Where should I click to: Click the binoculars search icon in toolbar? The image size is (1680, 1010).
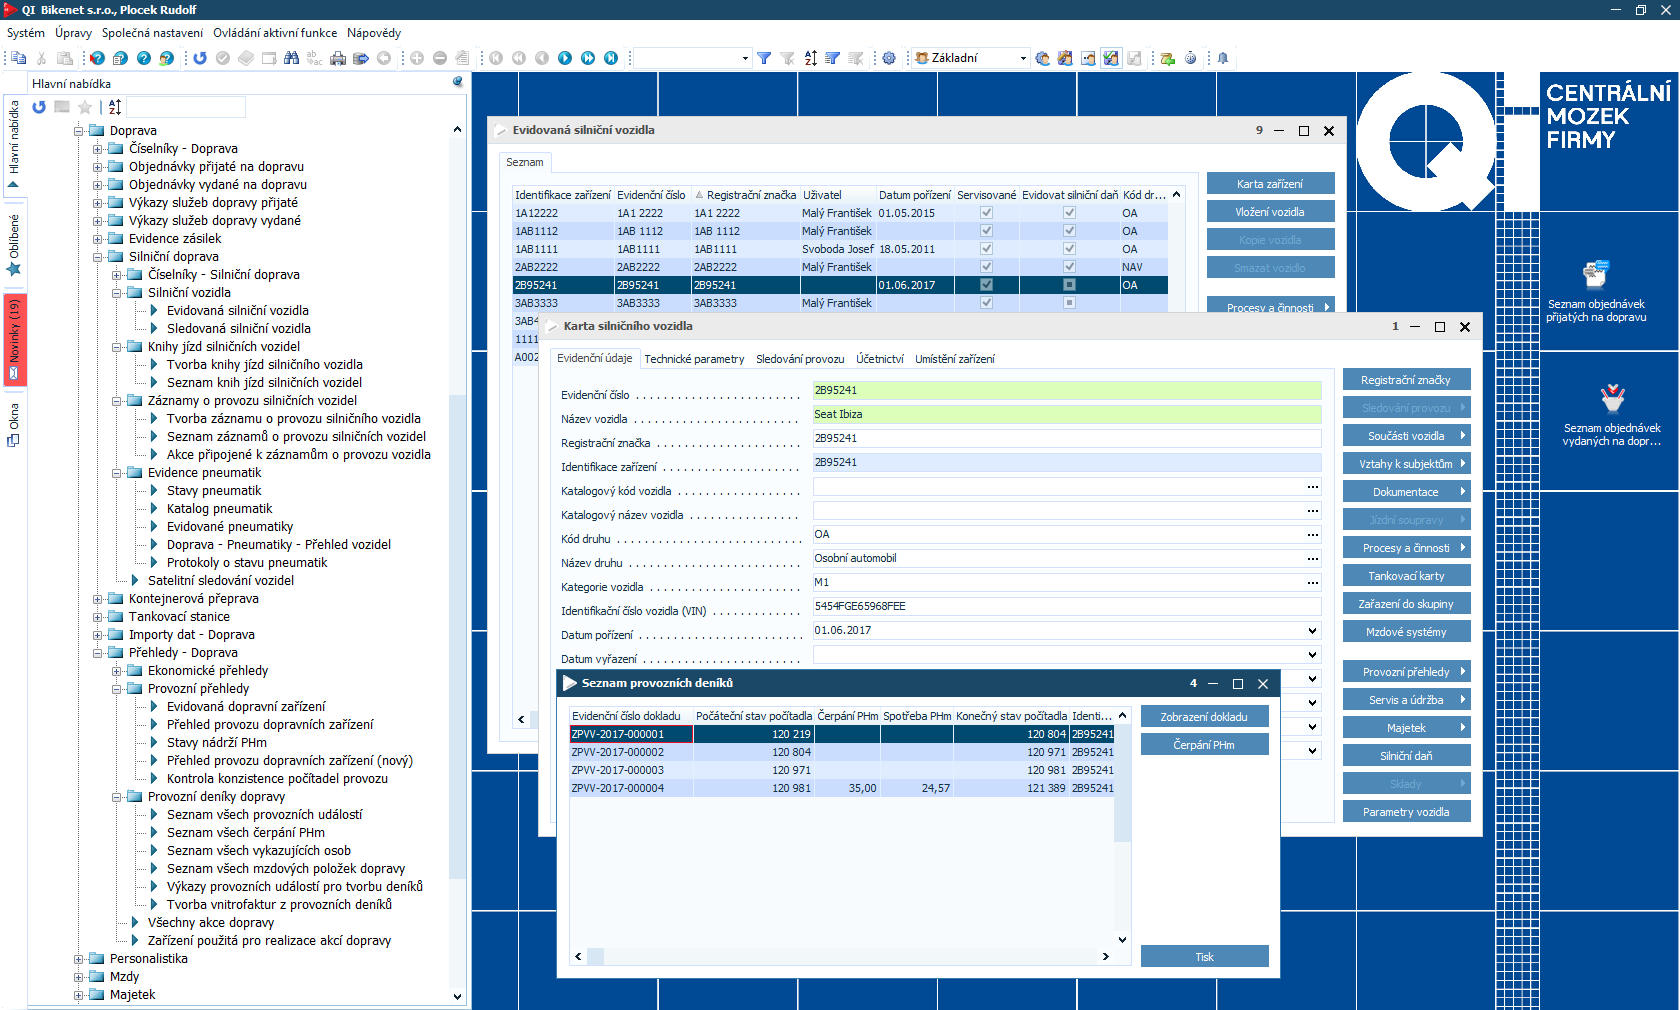point(291,58)
